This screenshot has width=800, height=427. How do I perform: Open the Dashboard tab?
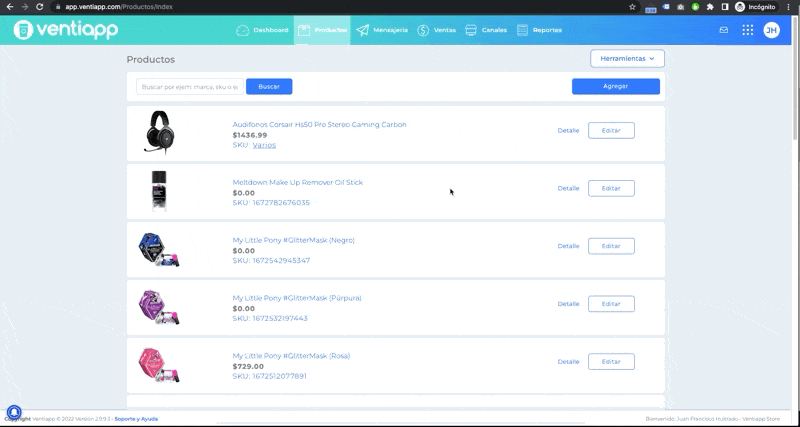point(262,30)
